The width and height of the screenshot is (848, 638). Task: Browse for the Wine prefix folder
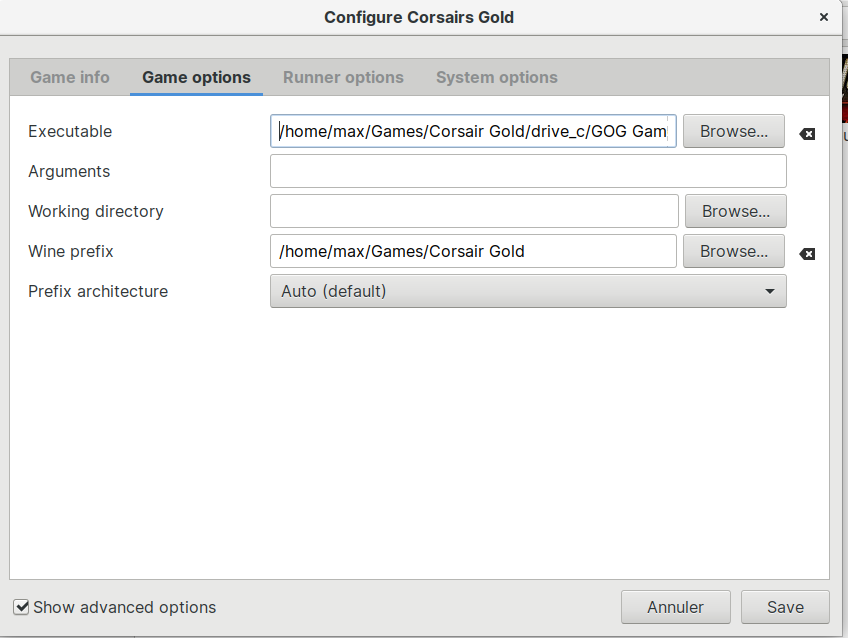(733, 251)
